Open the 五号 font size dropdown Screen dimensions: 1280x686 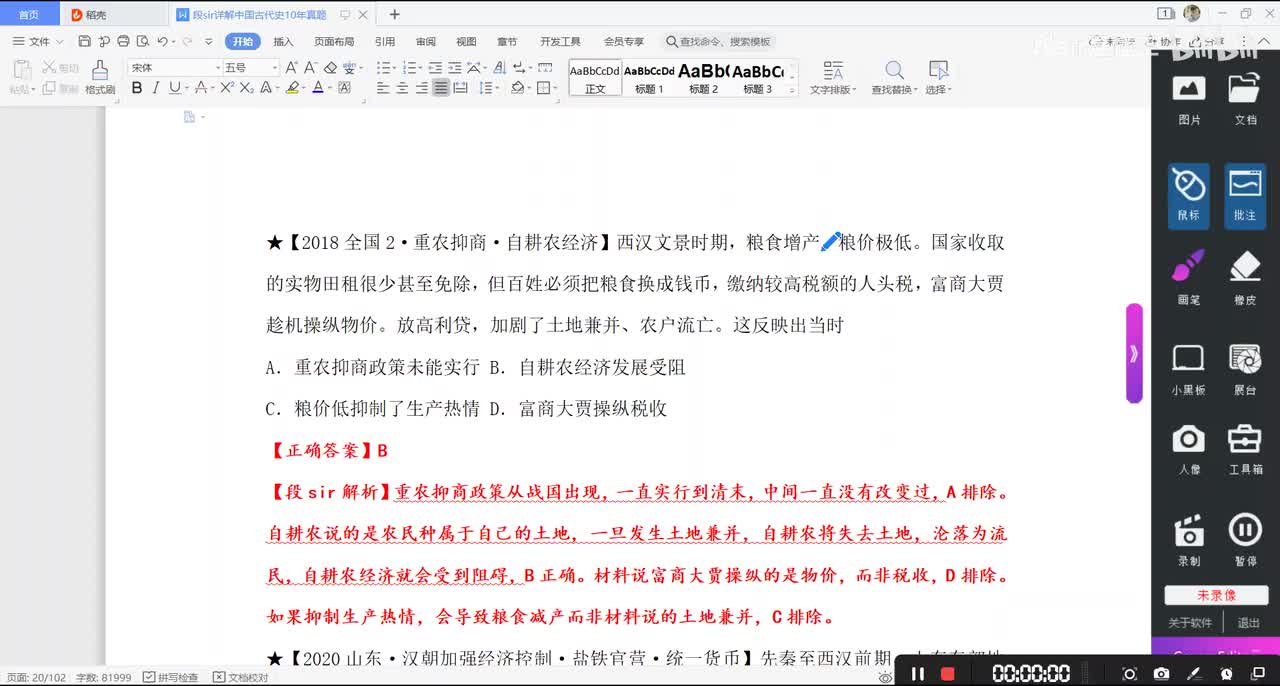click(275, 67)
